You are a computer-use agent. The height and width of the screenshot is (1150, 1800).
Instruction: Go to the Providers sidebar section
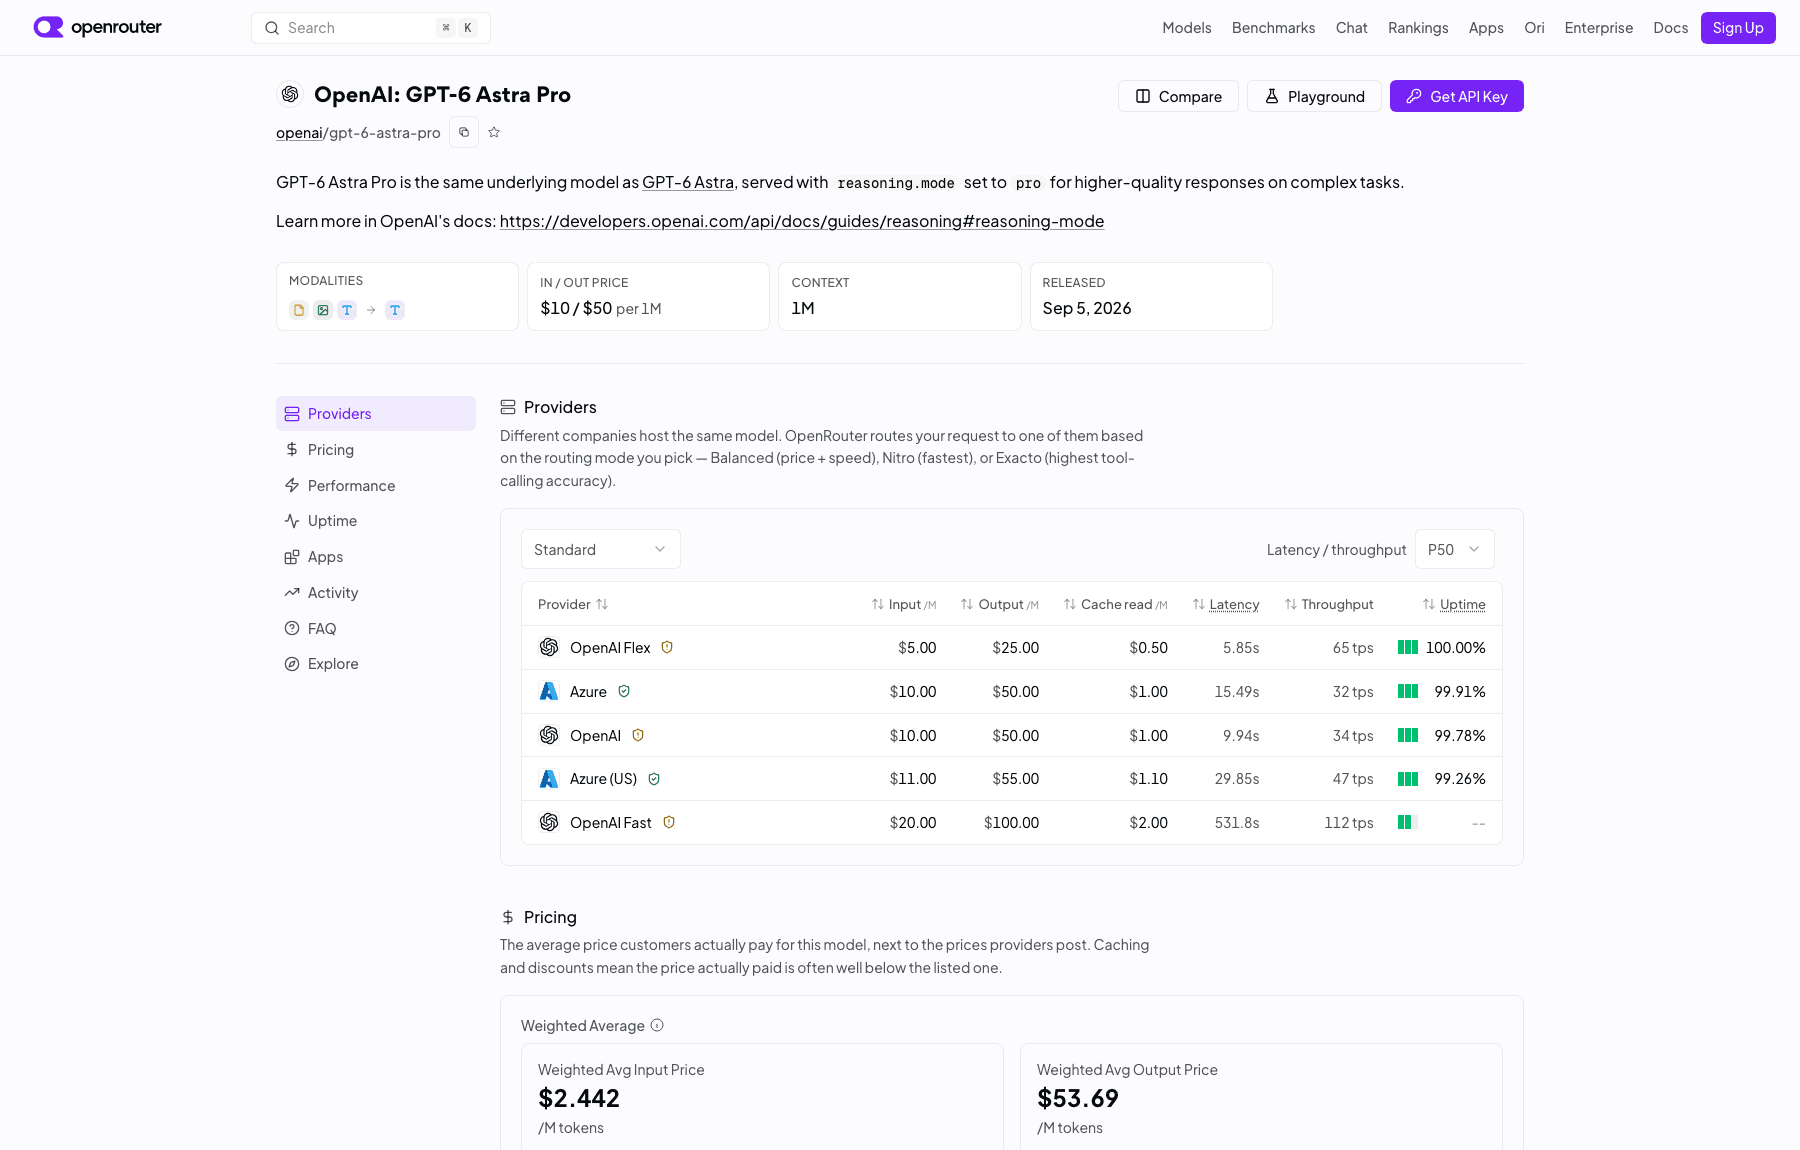click(x=376, y=413)
